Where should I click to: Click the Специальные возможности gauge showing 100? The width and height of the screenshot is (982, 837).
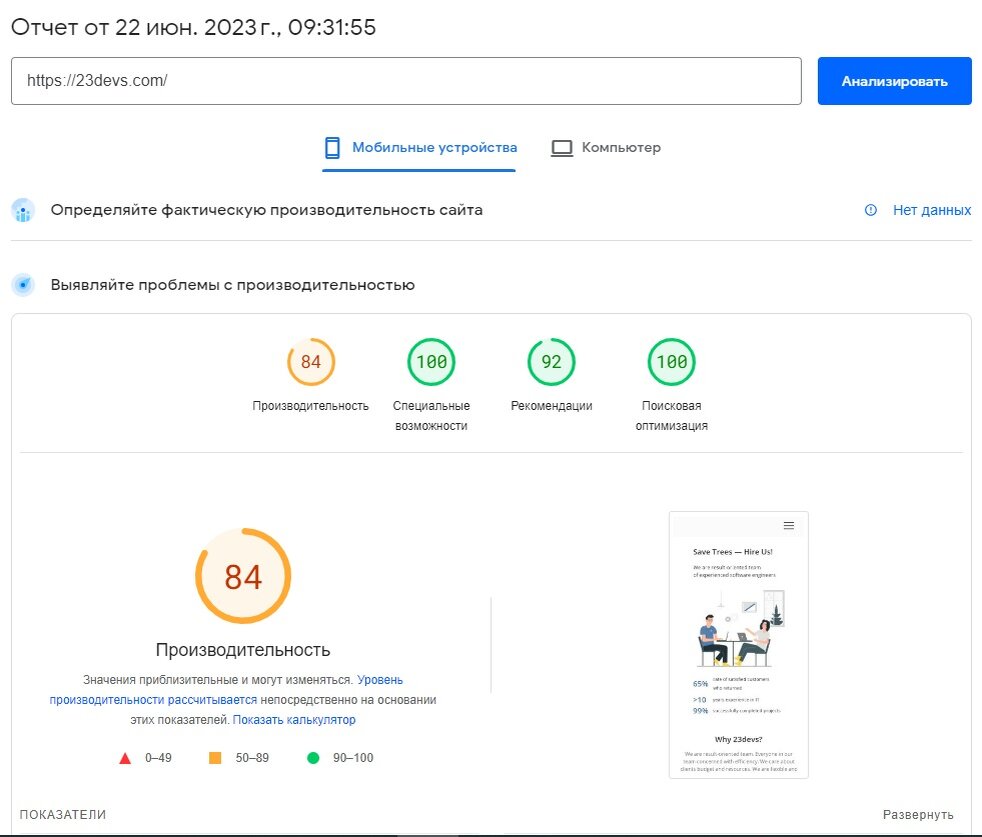[x=430, y=362]
